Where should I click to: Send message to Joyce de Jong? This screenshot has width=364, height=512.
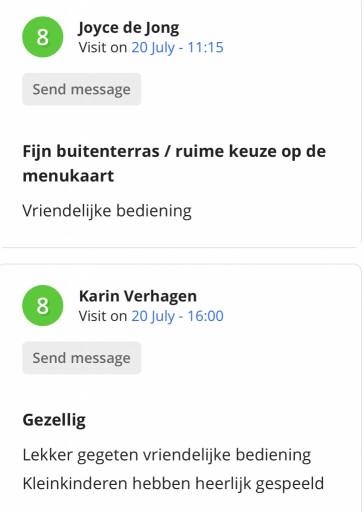(82, 89)
